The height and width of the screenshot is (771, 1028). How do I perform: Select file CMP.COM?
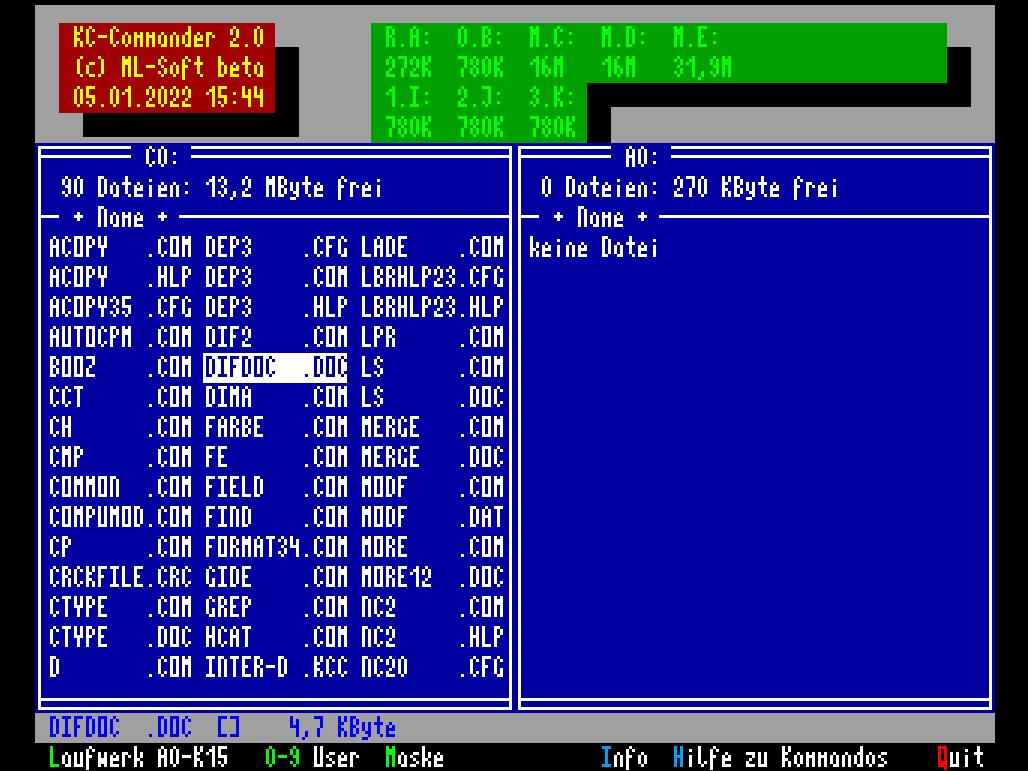pyautogui.click(x=121, y=458)
